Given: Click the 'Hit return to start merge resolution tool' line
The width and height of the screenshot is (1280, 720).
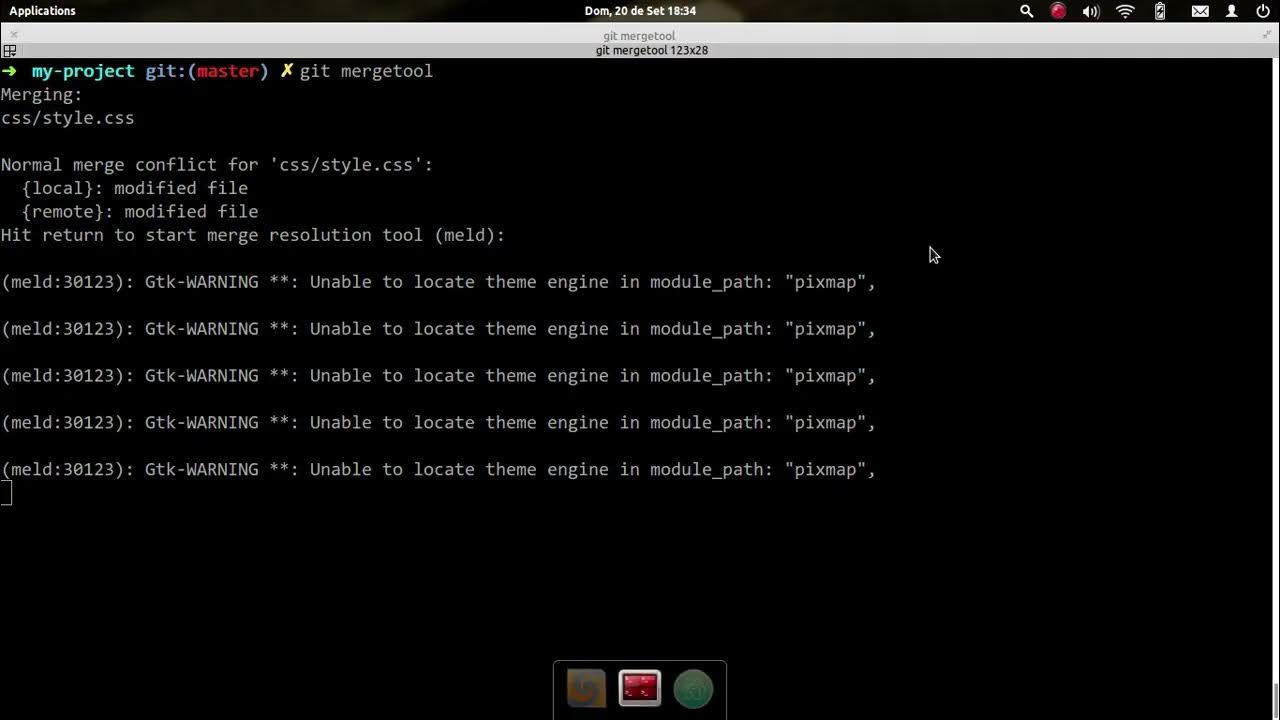Looking at the screenshot, I should [x=253, y=235].
